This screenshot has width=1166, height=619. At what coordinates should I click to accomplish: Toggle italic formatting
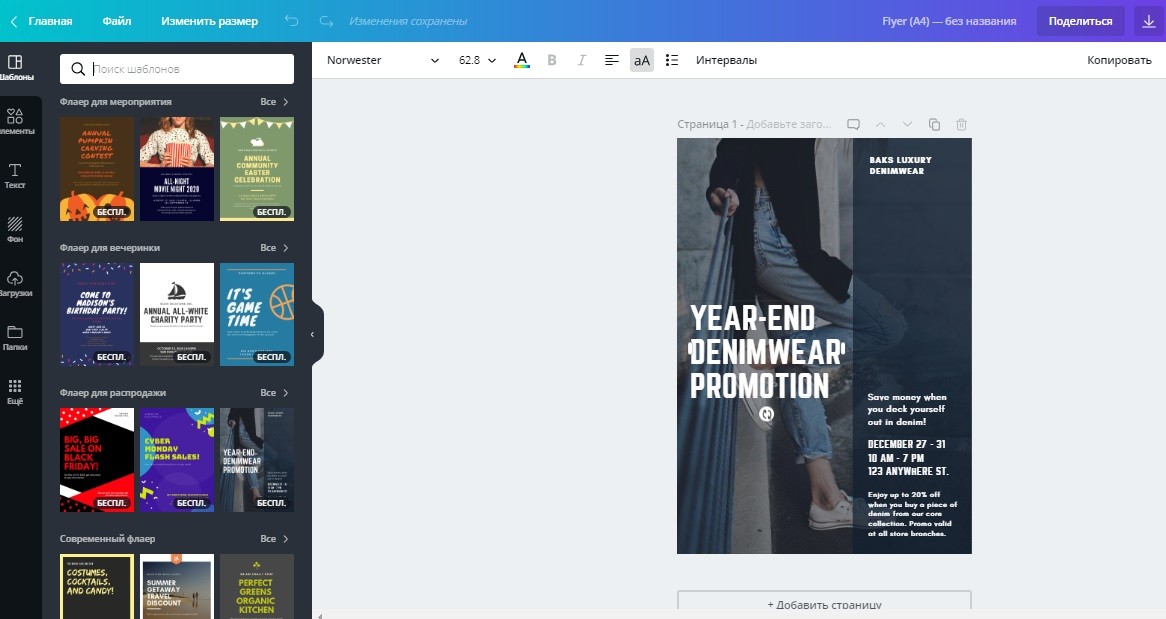pyautogui.click(x=582, y=60)
